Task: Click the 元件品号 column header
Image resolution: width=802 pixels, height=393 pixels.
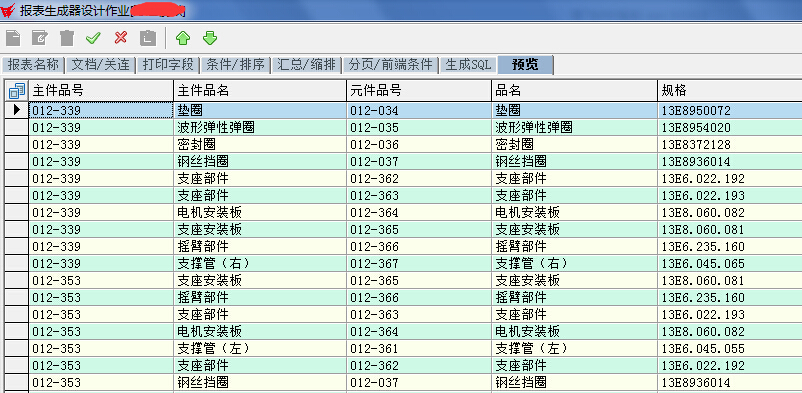Action: (419, 91)
